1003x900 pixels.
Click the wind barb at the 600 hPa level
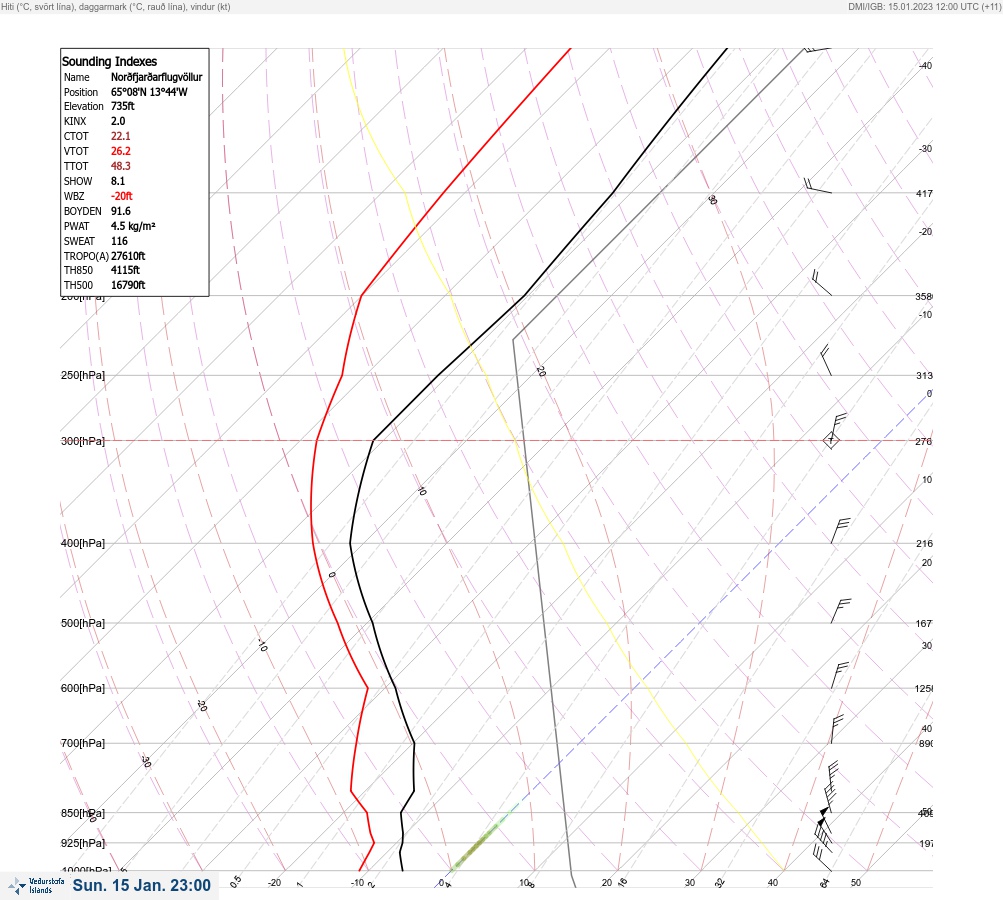point(839,675)
